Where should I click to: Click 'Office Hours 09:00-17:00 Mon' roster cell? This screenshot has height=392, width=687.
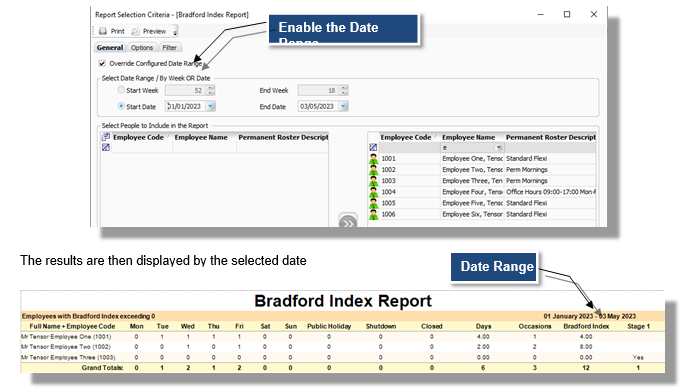click(550, 192)
